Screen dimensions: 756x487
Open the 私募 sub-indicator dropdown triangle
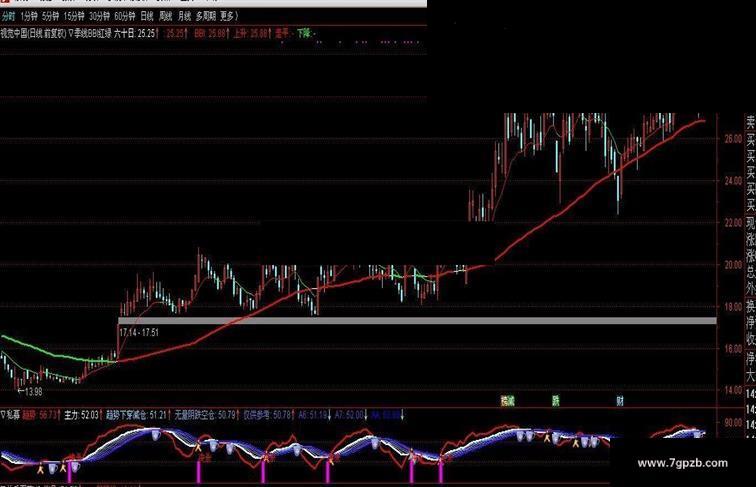(3, 415)
